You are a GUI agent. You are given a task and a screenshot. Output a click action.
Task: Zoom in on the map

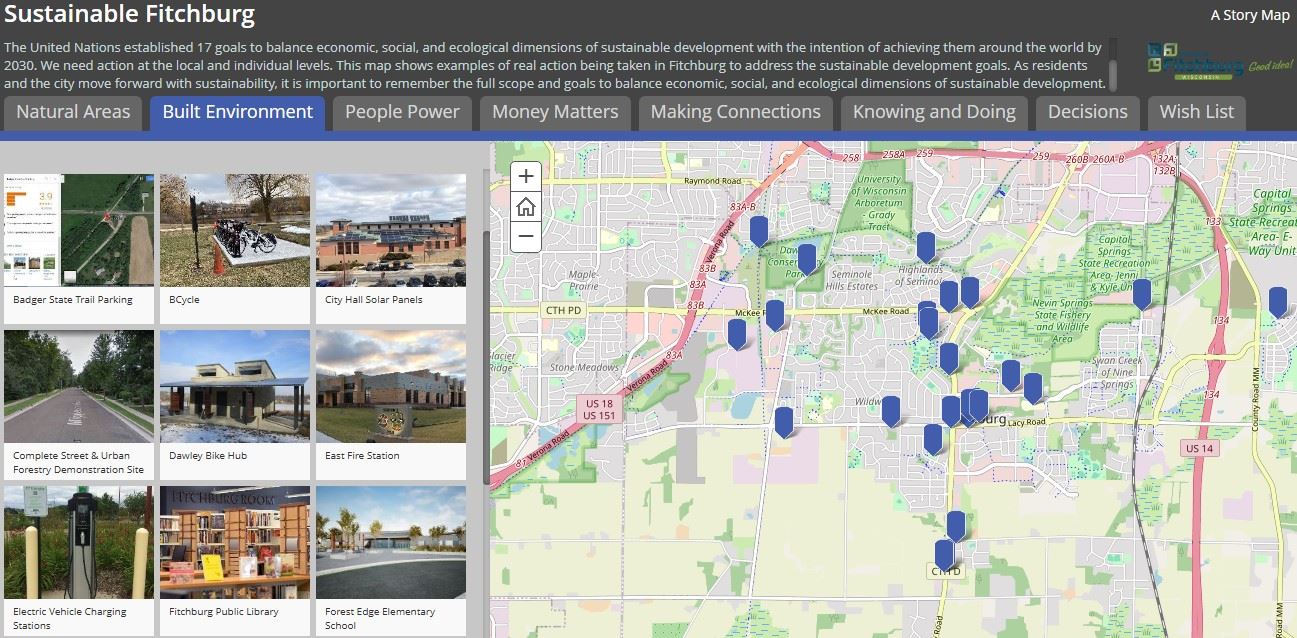[525, 175]
